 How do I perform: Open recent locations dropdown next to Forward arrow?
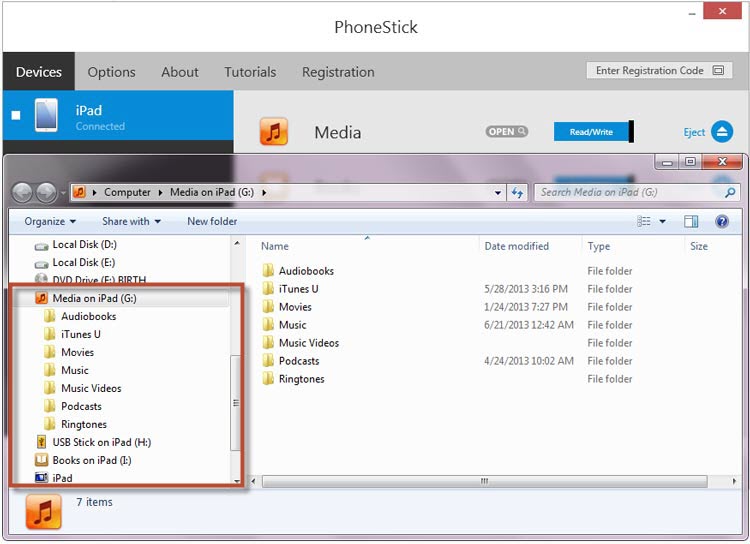[63, 193]
